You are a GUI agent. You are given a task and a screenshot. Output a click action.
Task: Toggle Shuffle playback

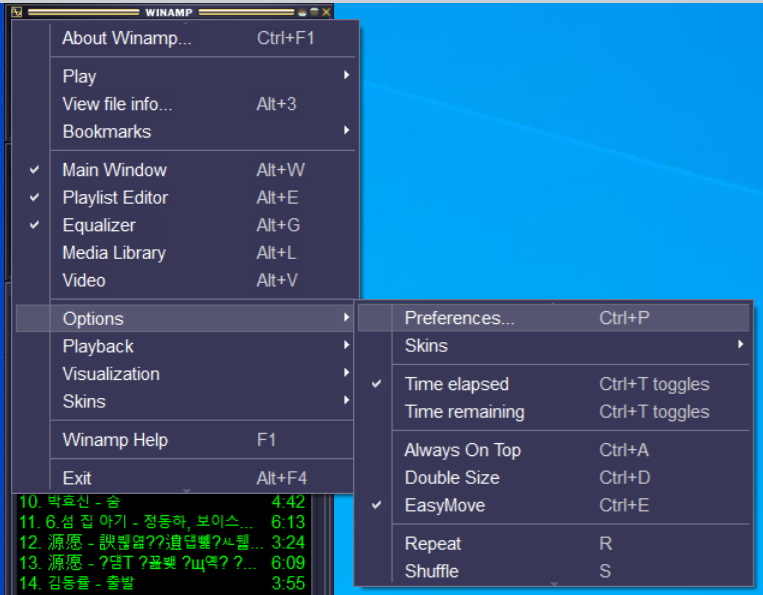(x=553, y=571)
